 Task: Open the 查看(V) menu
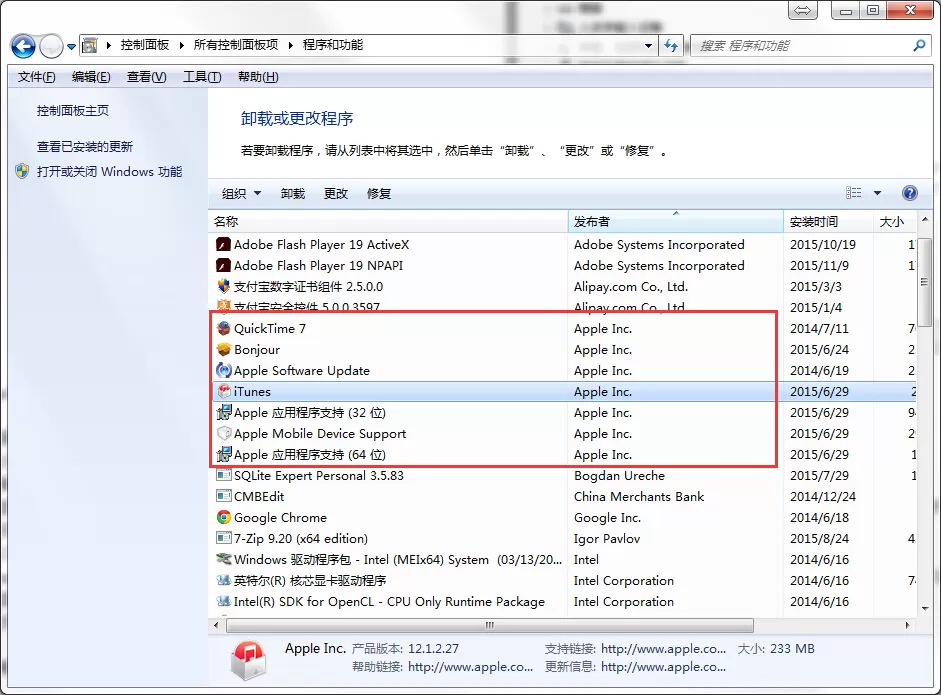[146, 77]
